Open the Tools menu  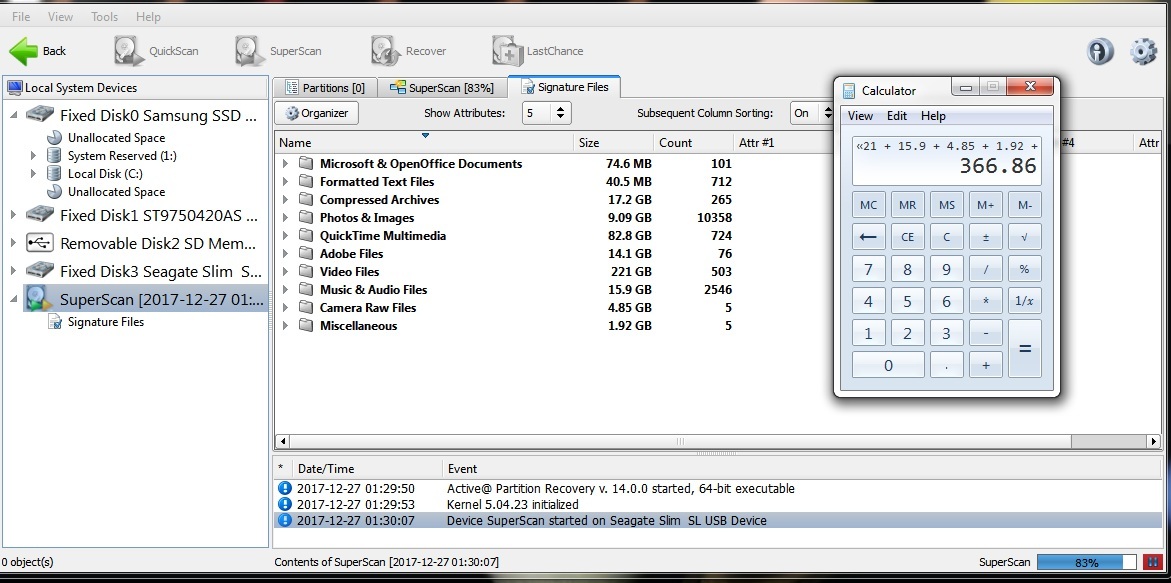click(x=104, y=16)
